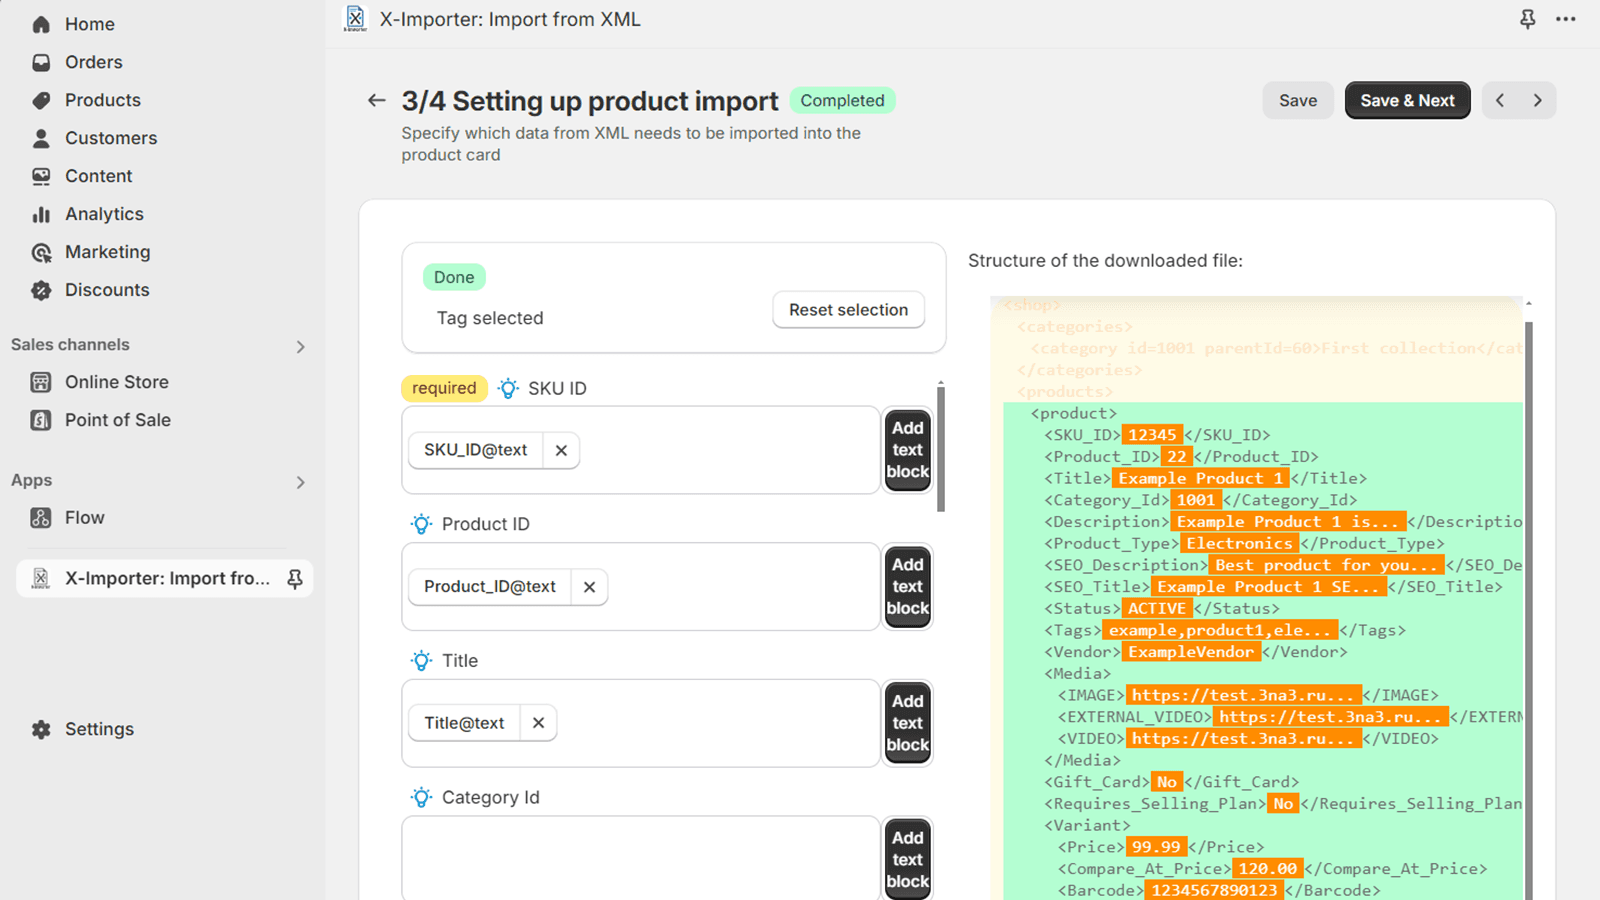The width and height of the screenshot is (1600, 900).
Task: Click the lightbulb hint icon for Product ID
Action: (421, 524)
